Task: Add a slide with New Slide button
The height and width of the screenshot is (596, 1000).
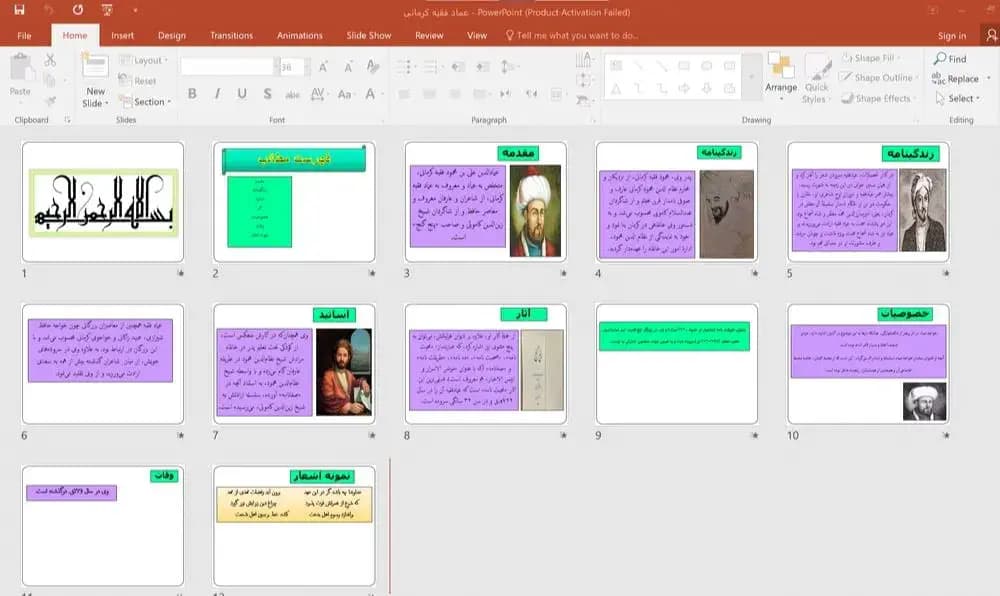Action: point(95,80)
